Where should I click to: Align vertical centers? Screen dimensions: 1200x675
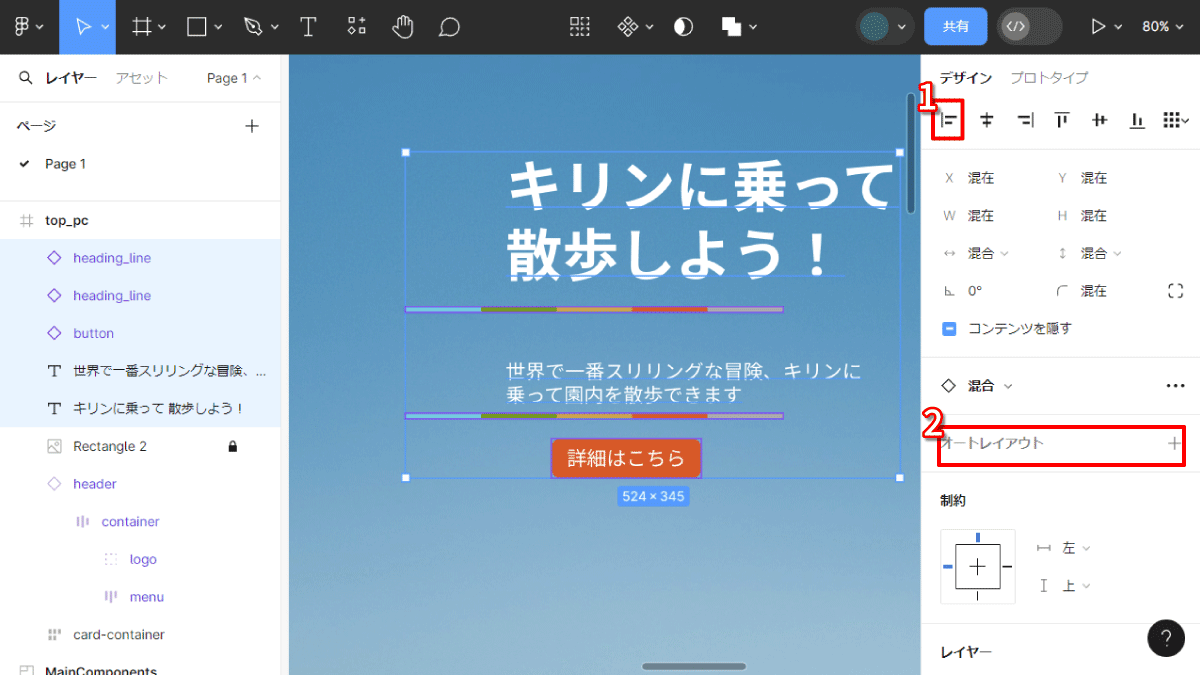(1100, 121)
